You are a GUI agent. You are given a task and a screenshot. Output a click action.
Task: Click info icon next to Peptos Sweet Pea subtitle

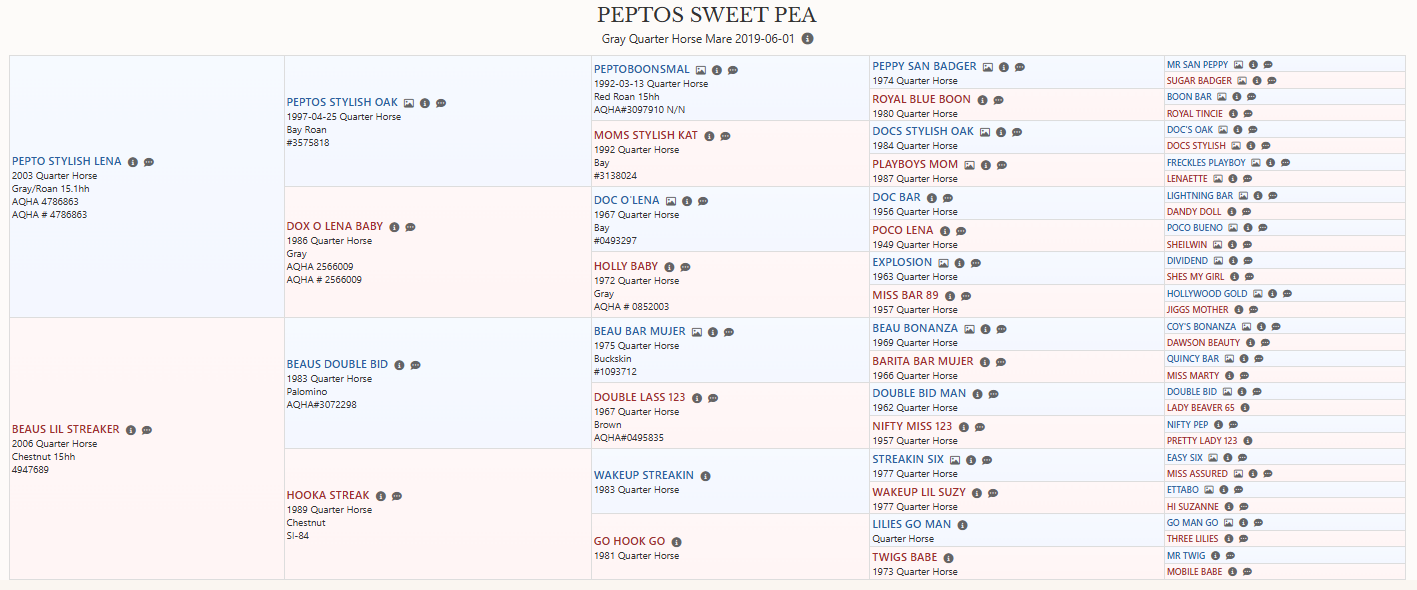pyautogui.click(x=808, y=39)
